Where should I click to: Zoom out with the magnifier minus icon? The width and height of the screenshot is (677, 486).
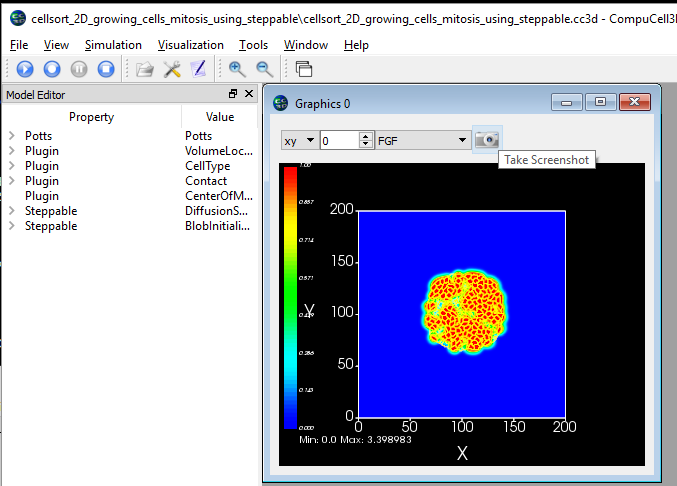pos(264,69)
